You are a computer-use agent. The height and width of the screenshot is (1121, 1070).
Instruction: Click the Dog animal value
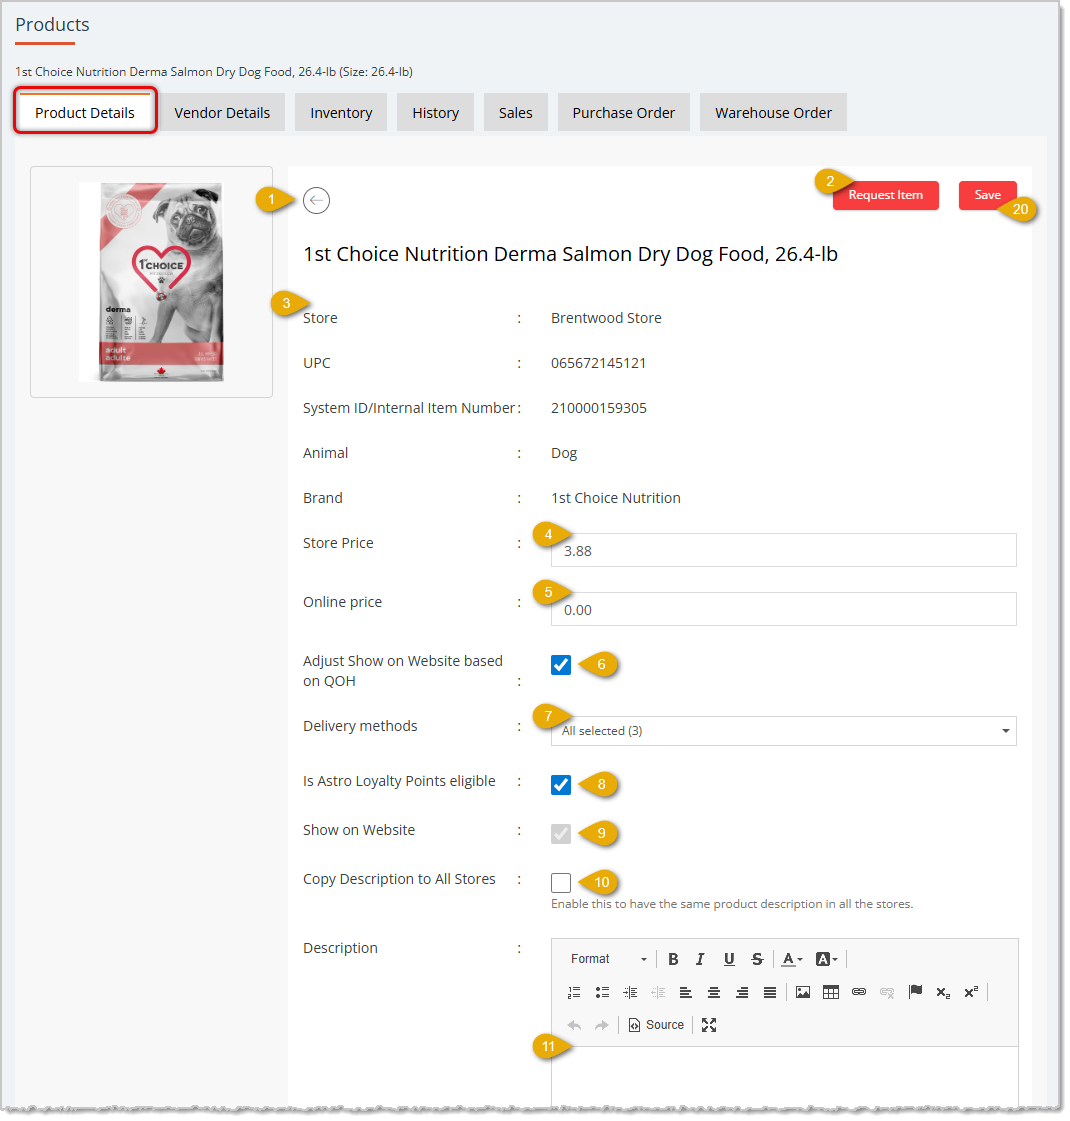pyautogui.click(x=566, y=455)
